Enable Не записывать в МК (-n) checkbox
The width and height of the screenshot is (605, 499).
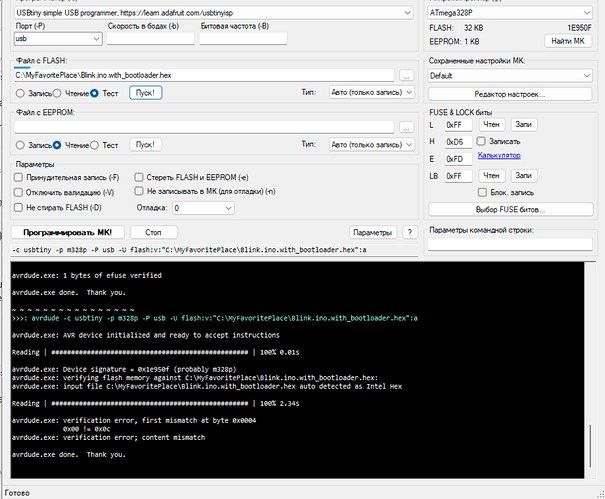click(x=205, y=191)
